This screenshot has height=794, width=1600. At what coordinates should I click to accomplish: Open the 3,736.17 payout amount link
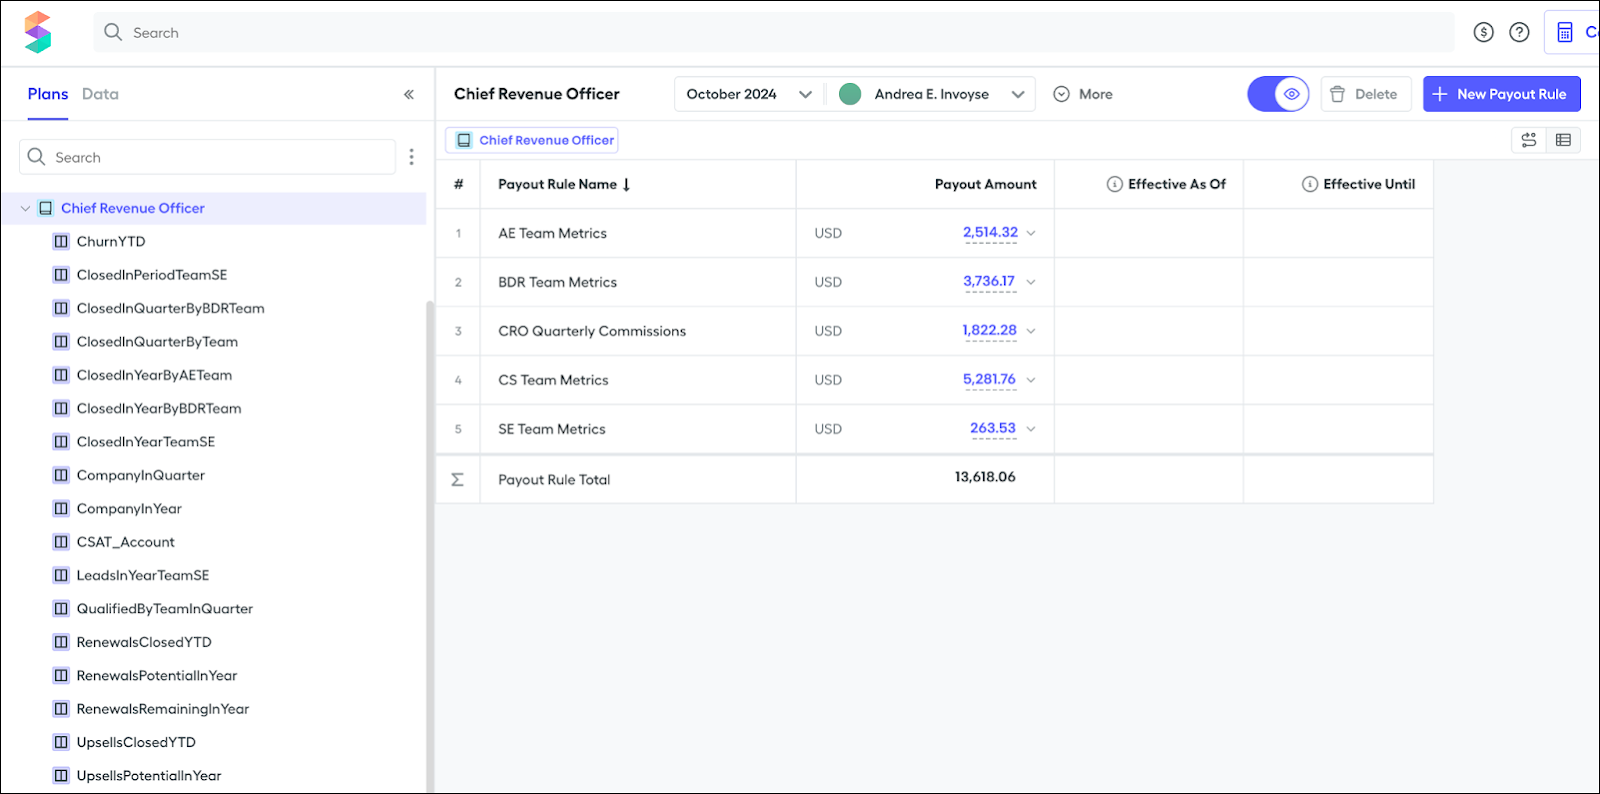(989, 281)
